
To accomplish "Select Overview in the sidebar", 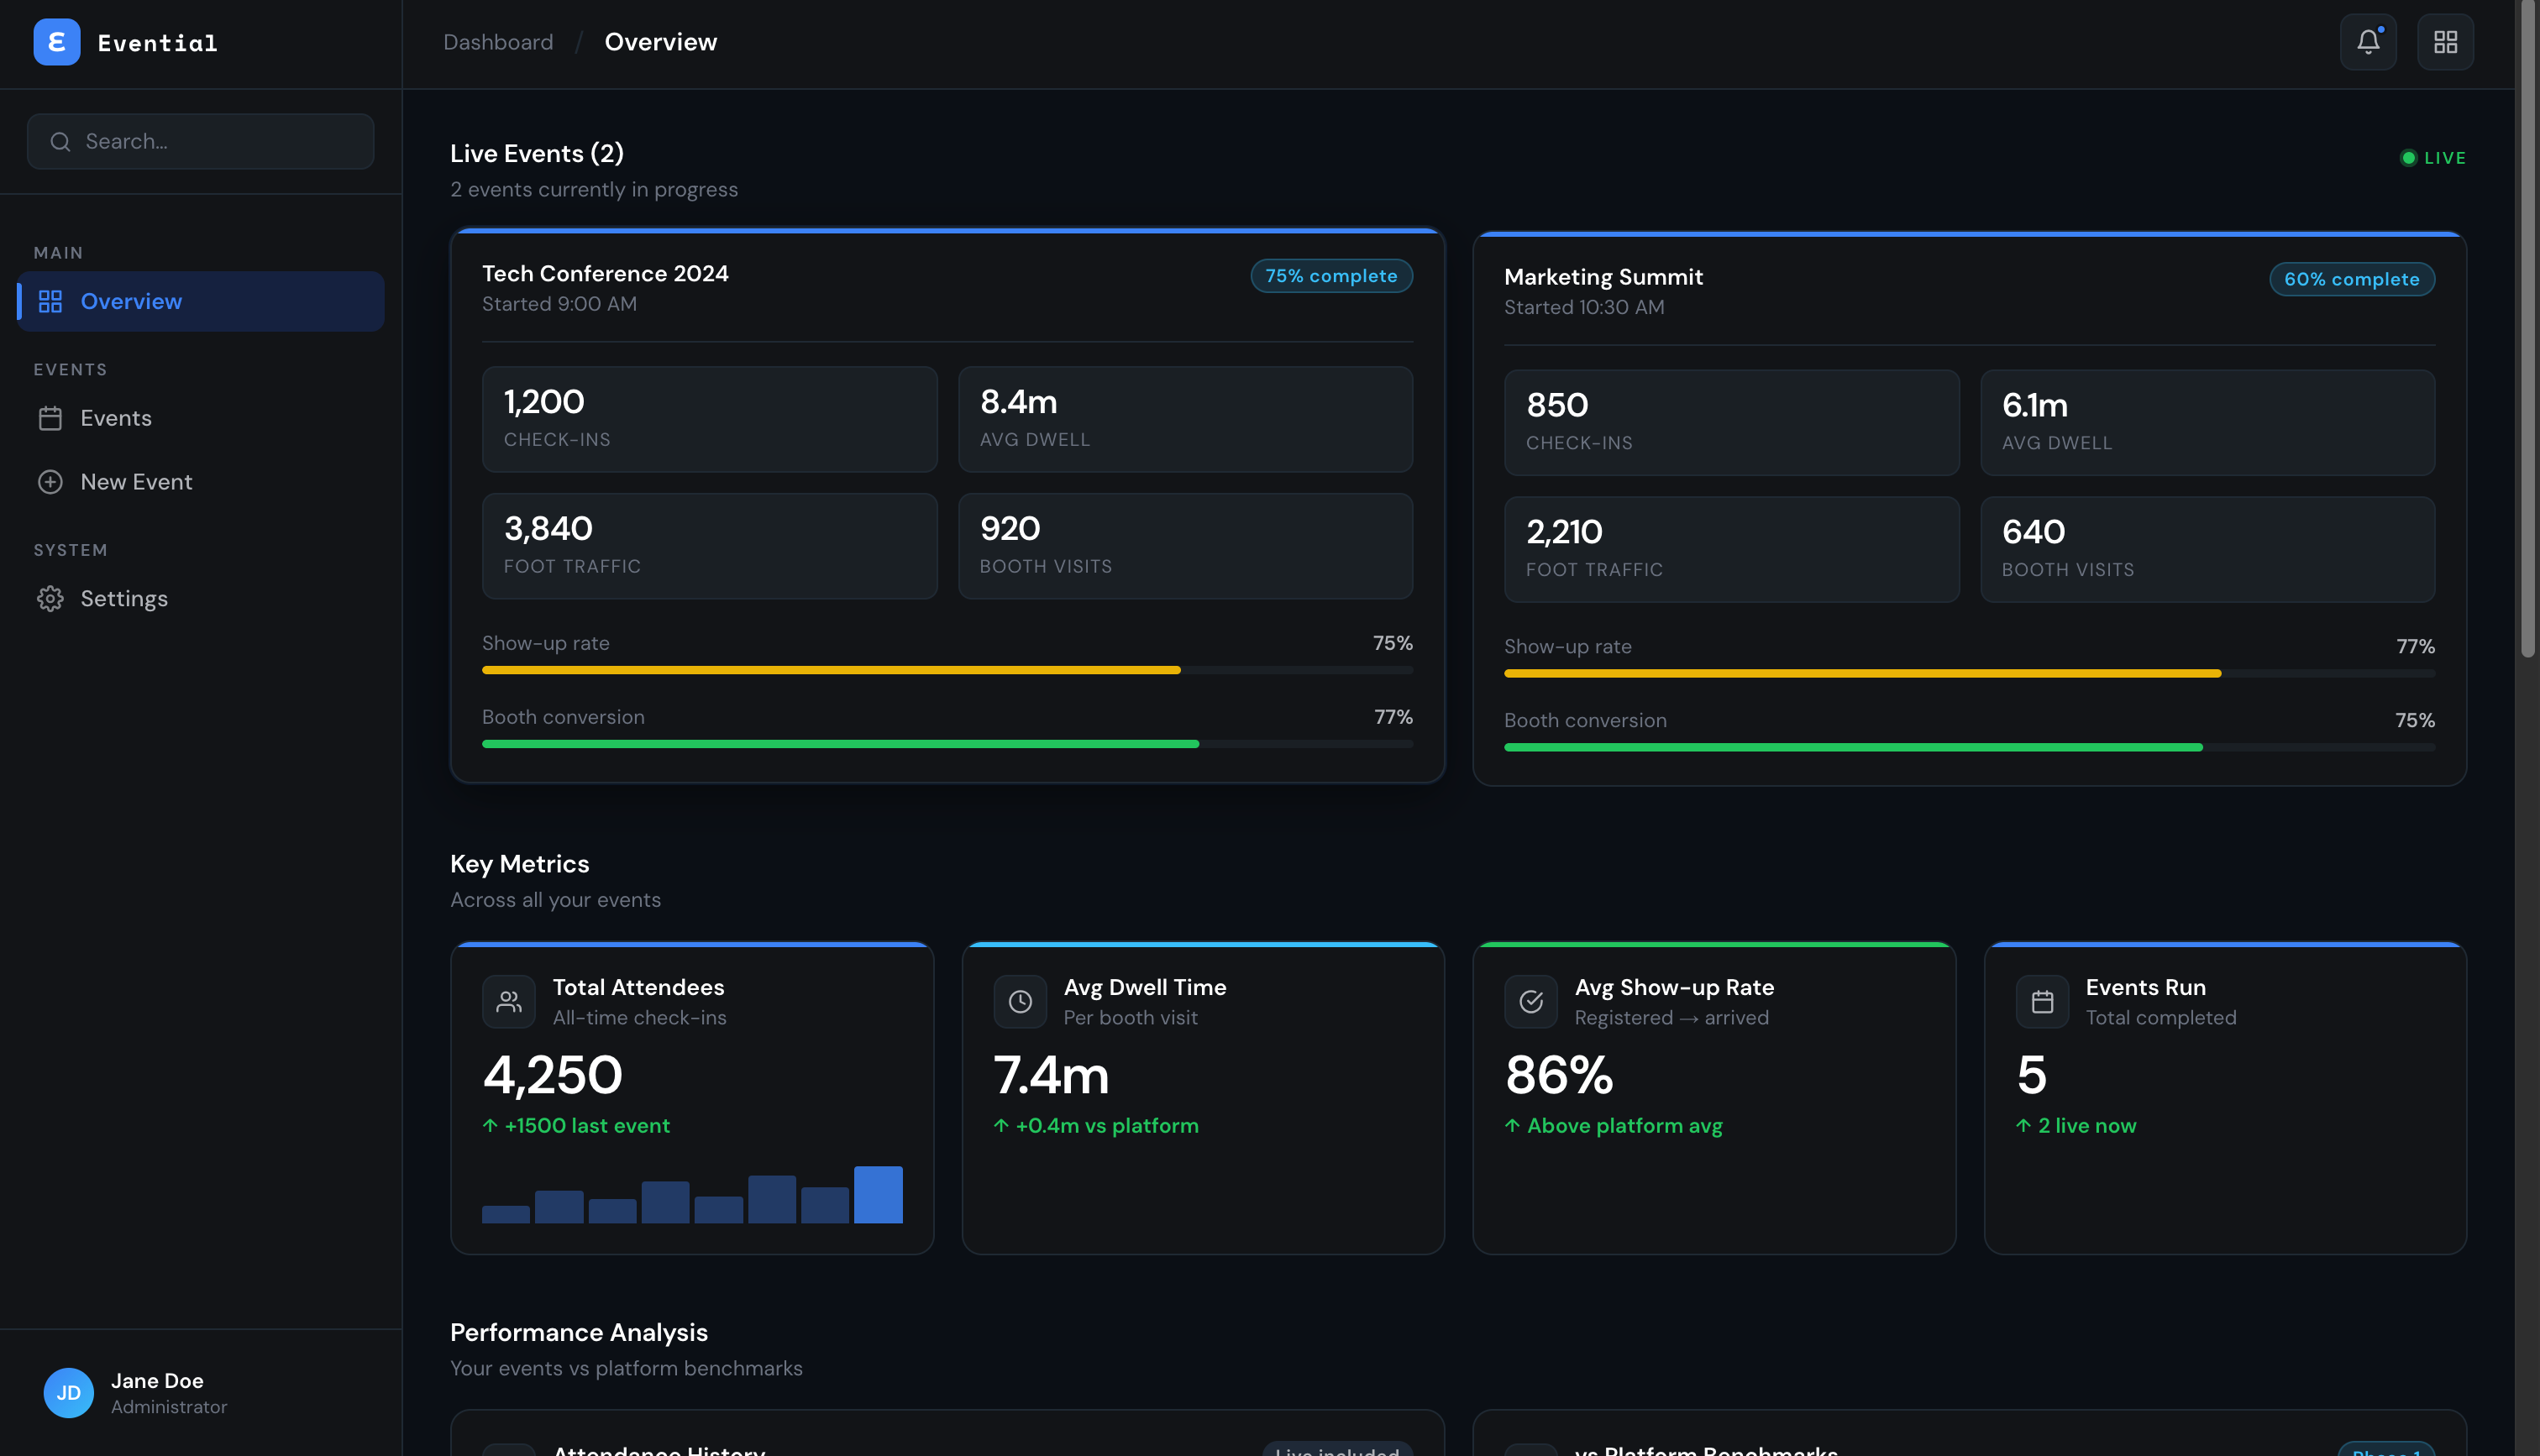I will tap(201, 301).
